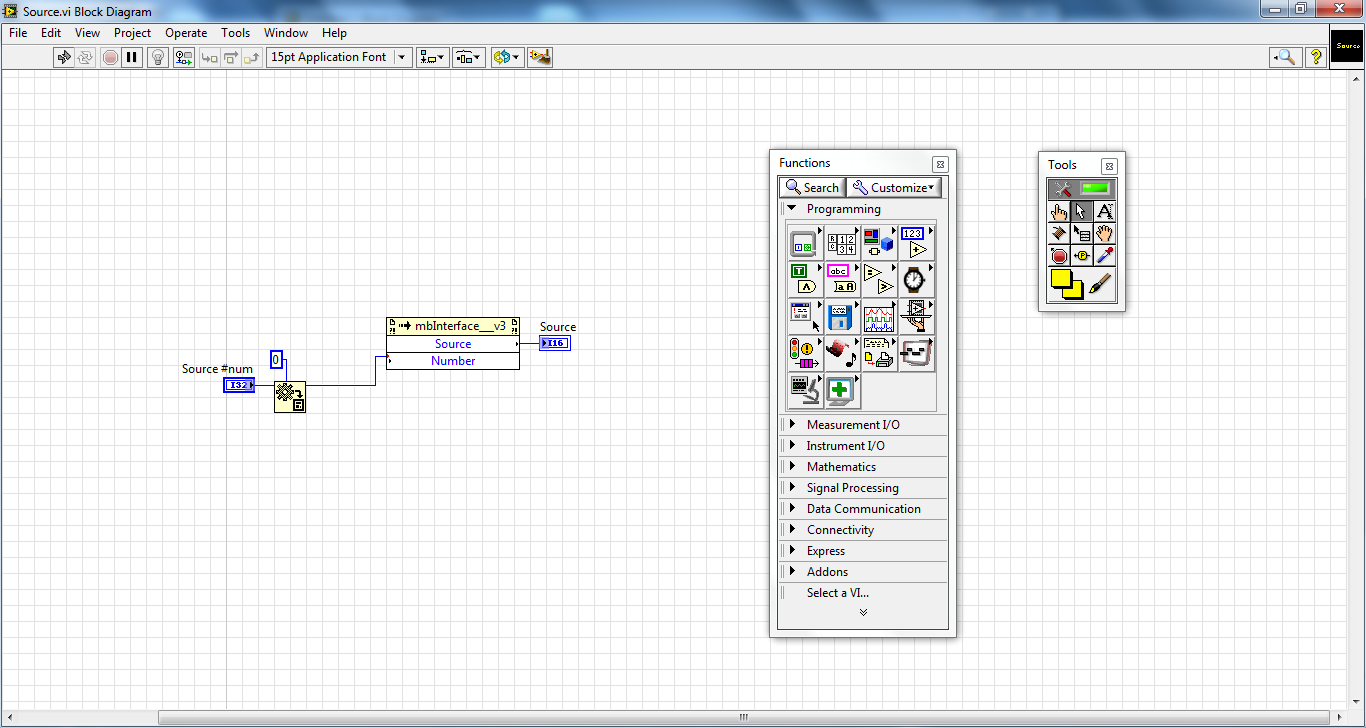1366x728 pixels.
Task: Click the Clean Up Diagram icon
Action: 540,57
